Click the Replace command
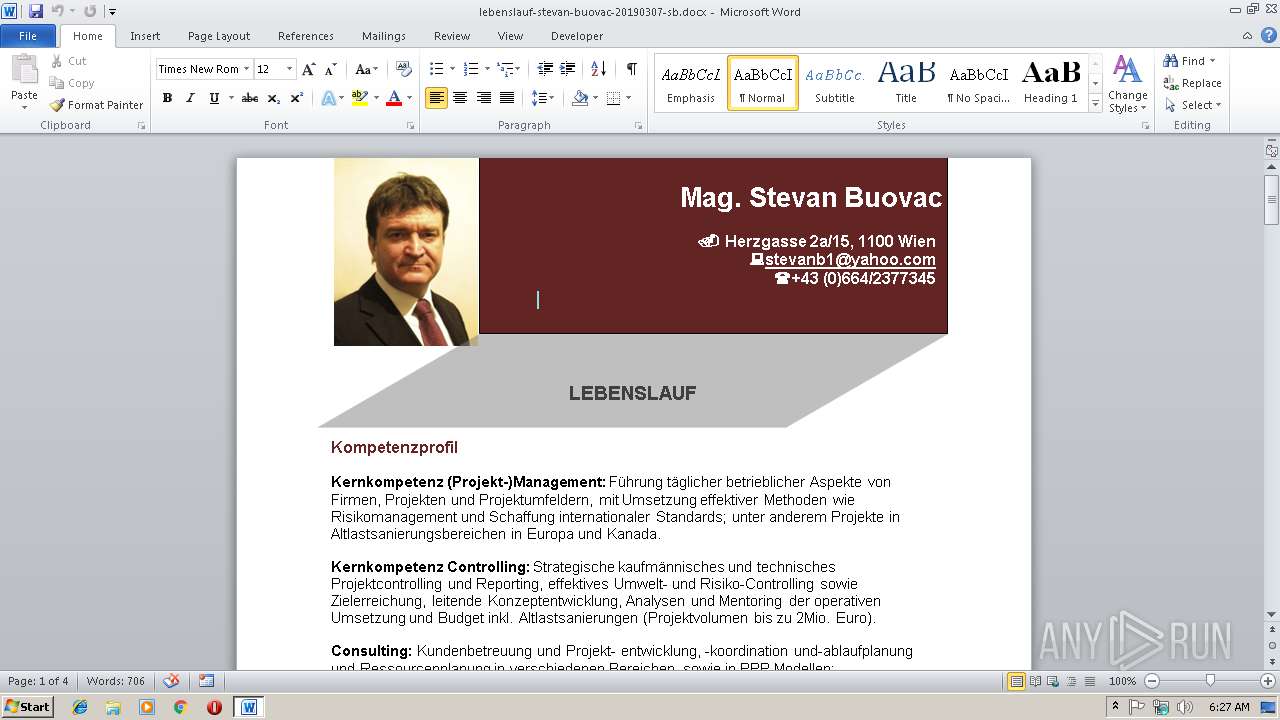 point(1192,83)
